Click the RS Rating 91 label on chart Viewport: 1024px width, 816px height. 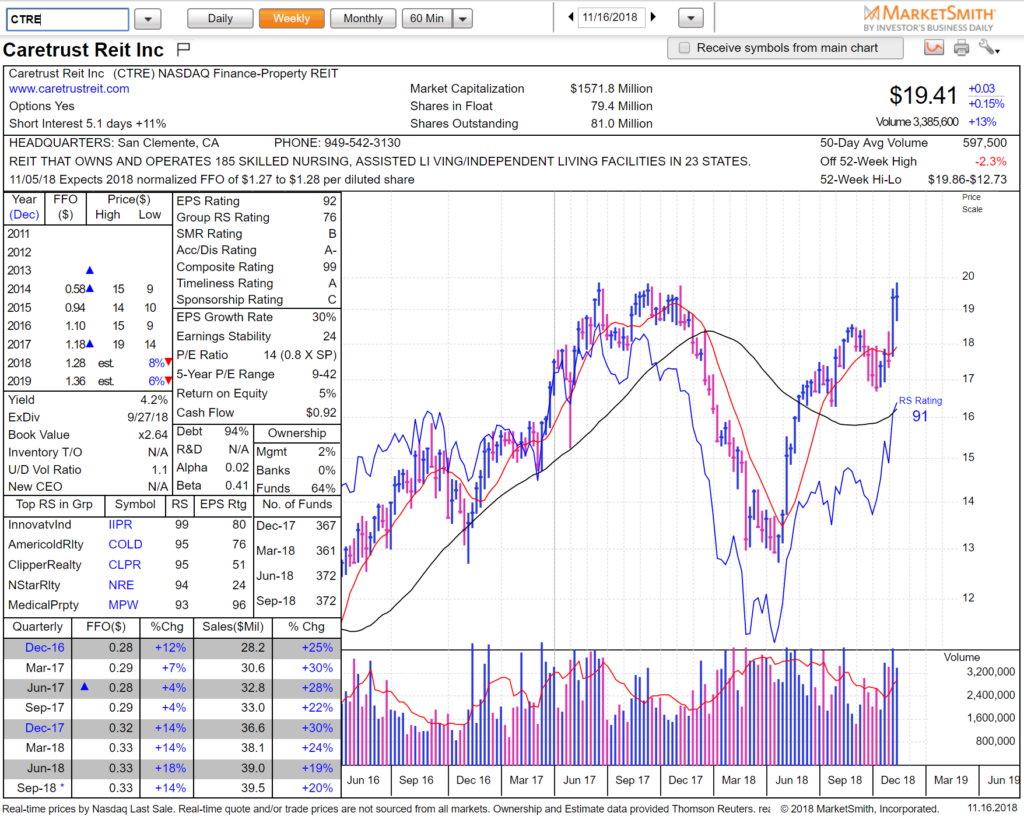pos(920,409)
